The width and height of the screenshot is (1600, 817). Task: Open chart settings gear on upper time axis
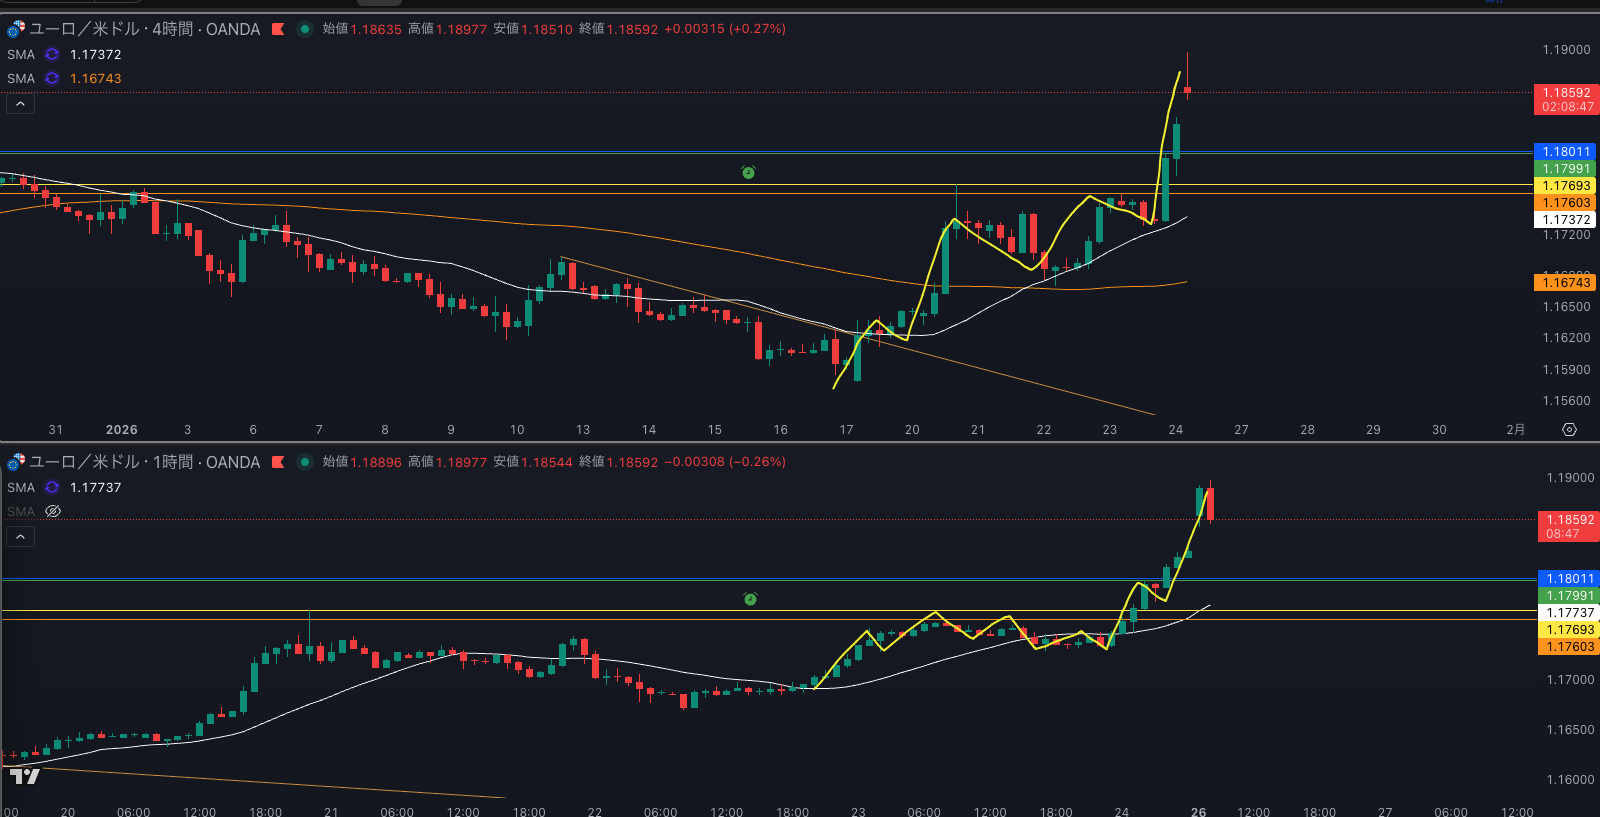click(x=1569, y=430)
